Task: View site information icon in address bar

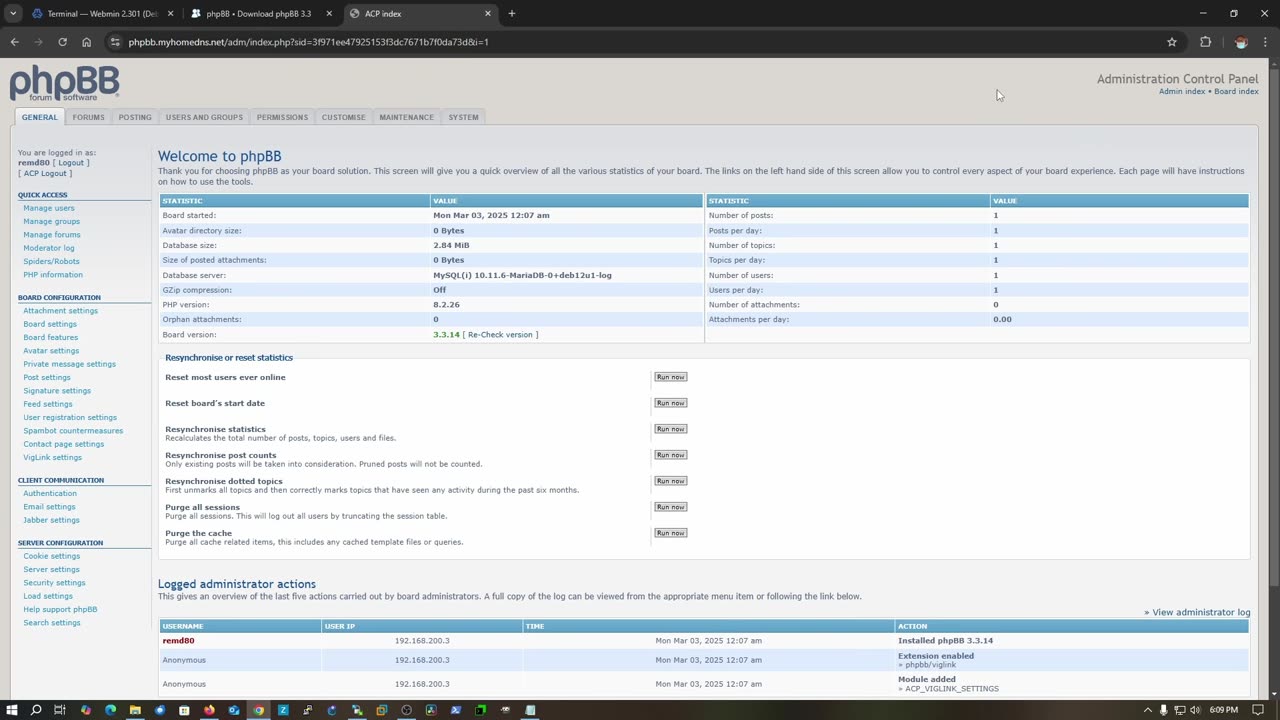Action: (x=115, y=42)
